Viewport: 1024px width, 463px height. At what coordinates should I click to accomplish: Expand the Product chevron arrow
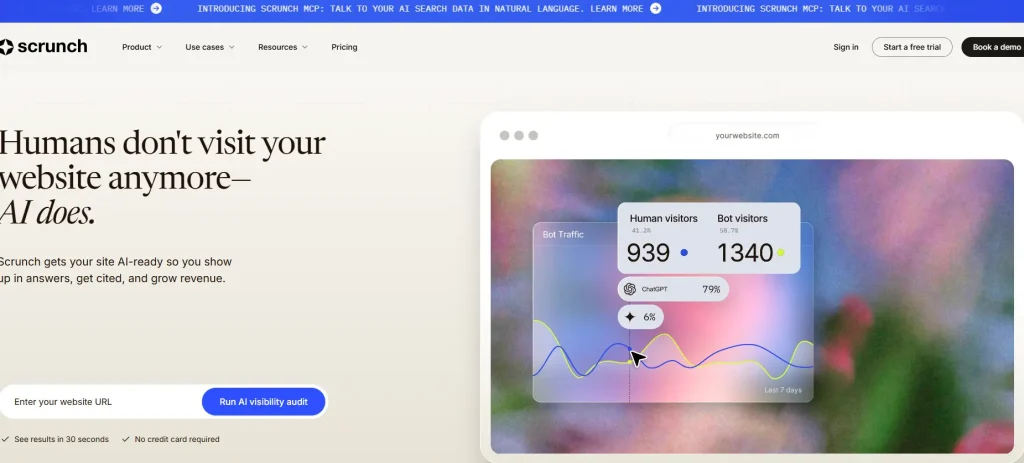(x=159, y=47)
